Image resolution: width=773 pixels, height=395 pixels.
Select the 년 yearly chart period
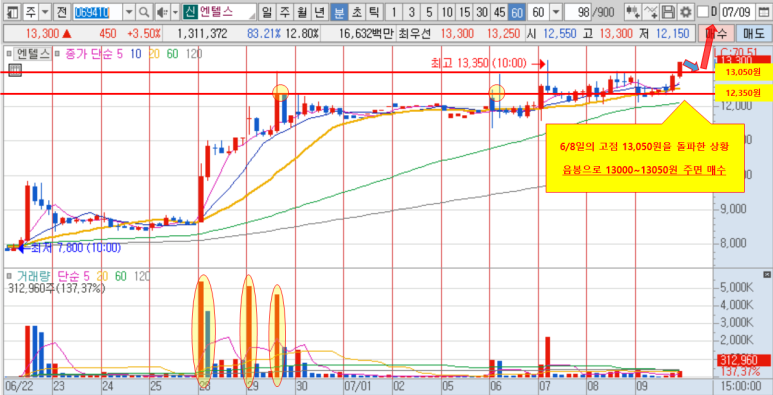(319, 12)
